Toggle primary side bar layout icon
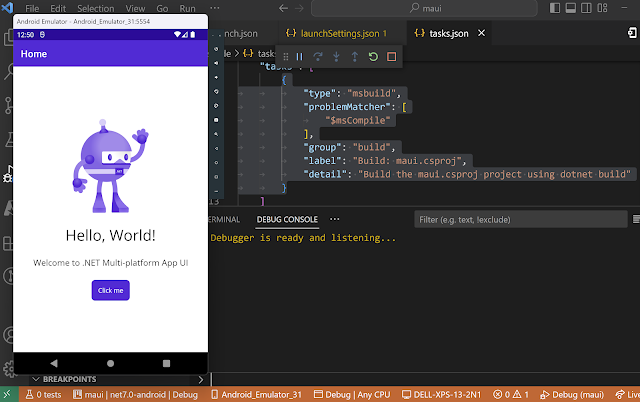 click(x=555, y=8)
